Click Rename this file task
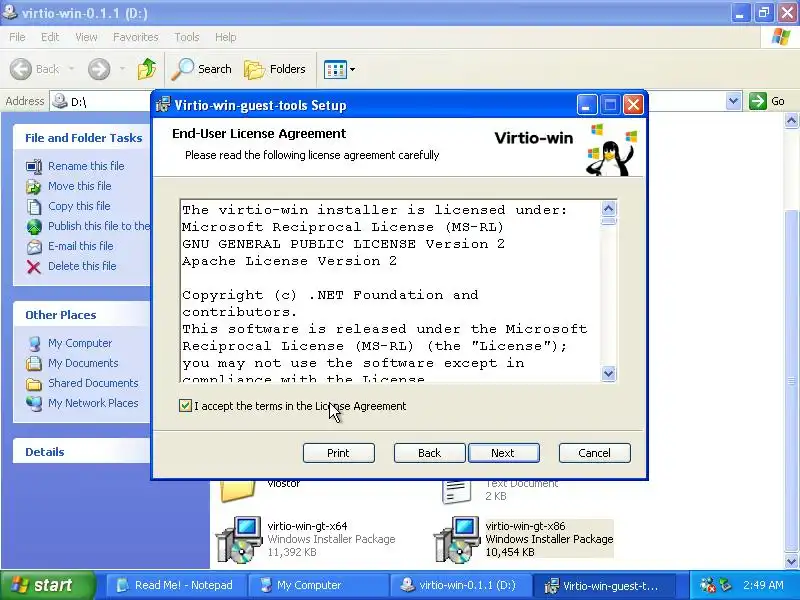The height and width of the screenshot is (600, 800). point(86,166)
